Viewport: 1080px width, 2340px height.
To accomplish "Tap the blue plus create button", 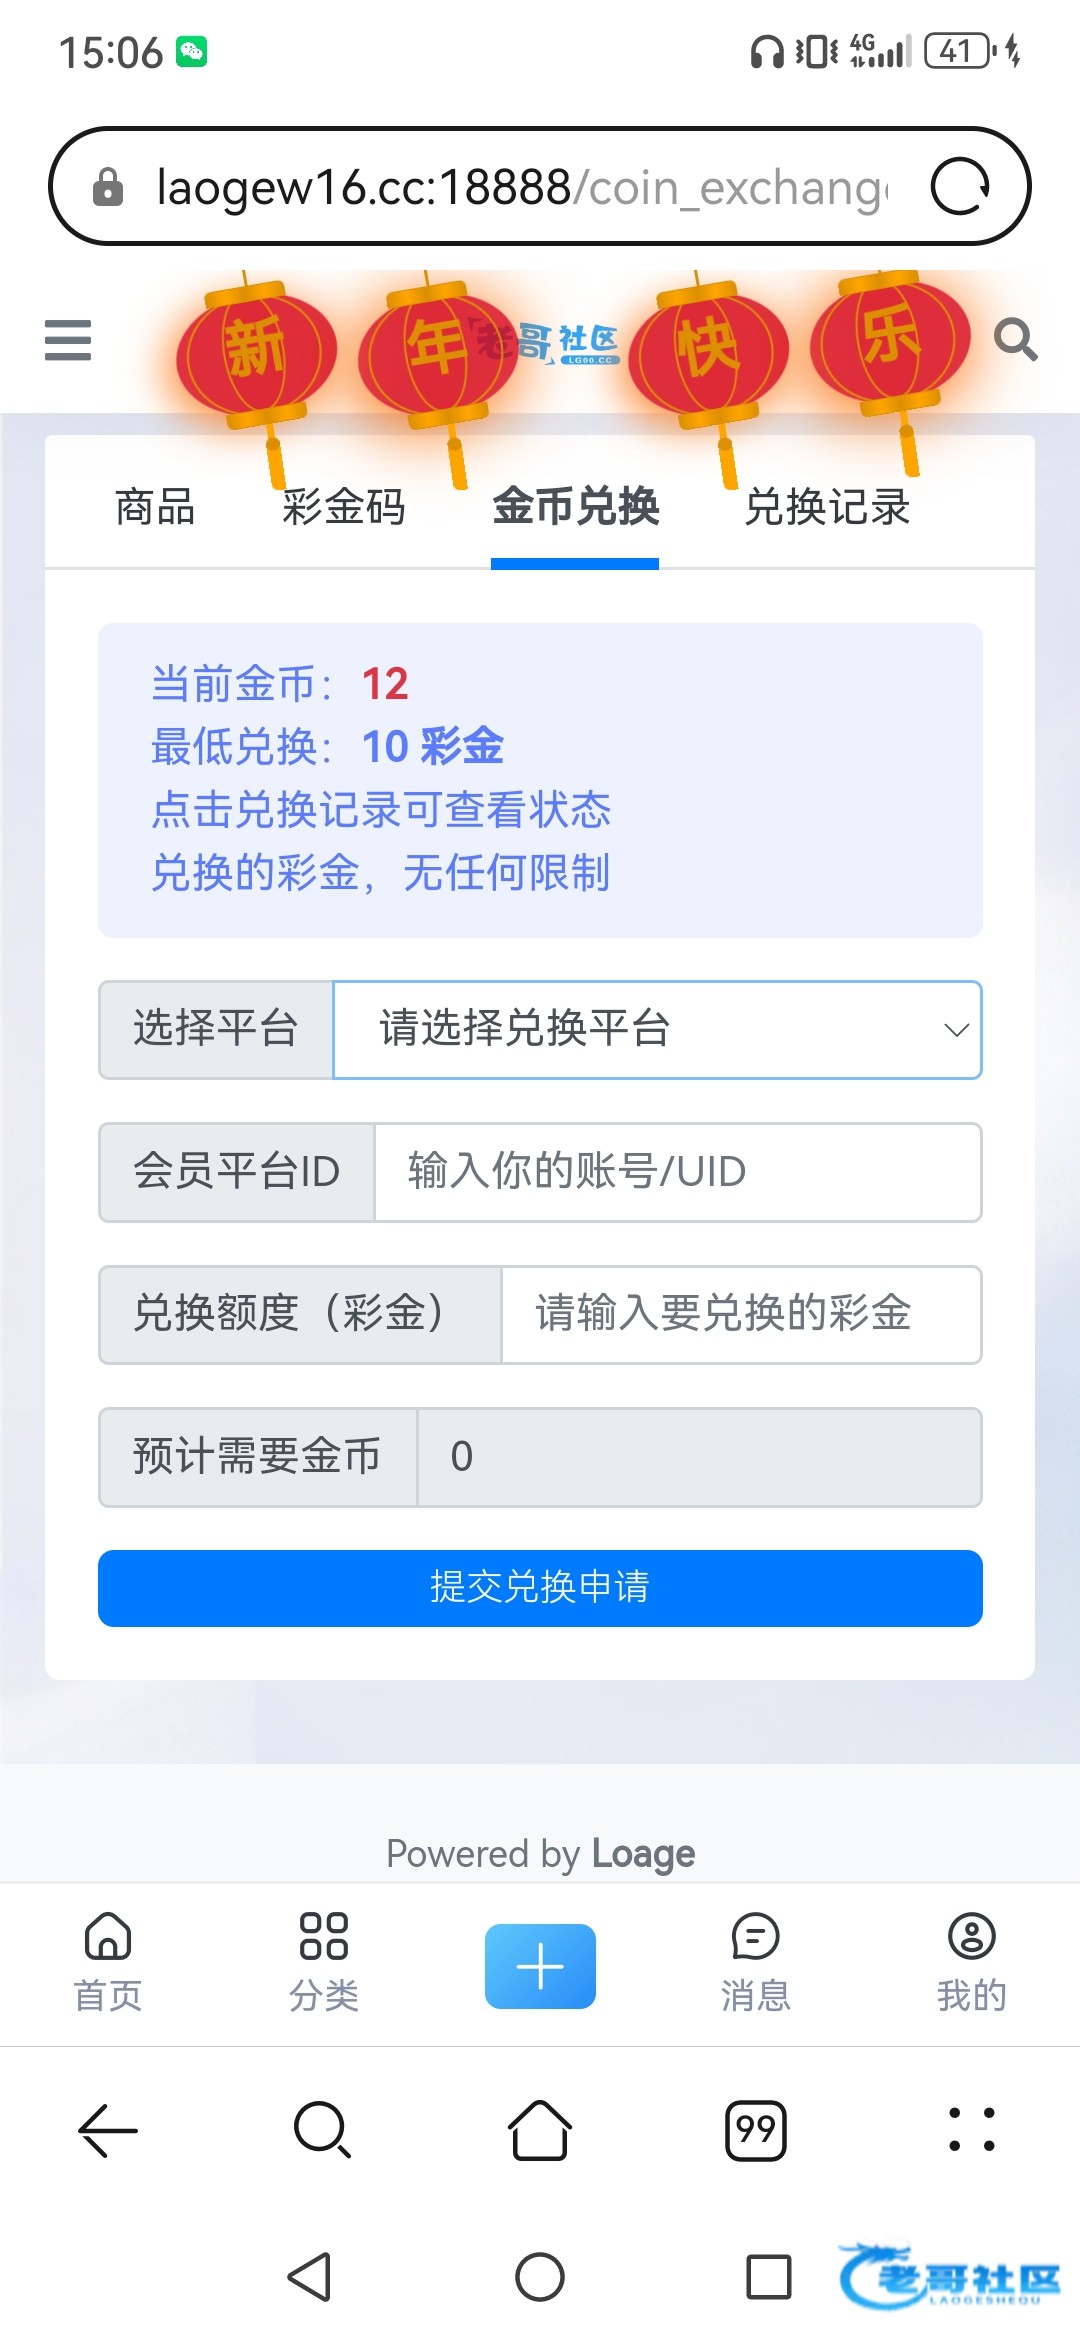I will (540, 1965).
